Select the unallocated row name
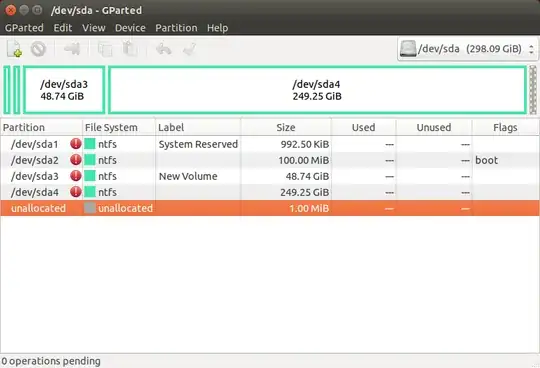The image size is (540, 368). pos(38,208)
